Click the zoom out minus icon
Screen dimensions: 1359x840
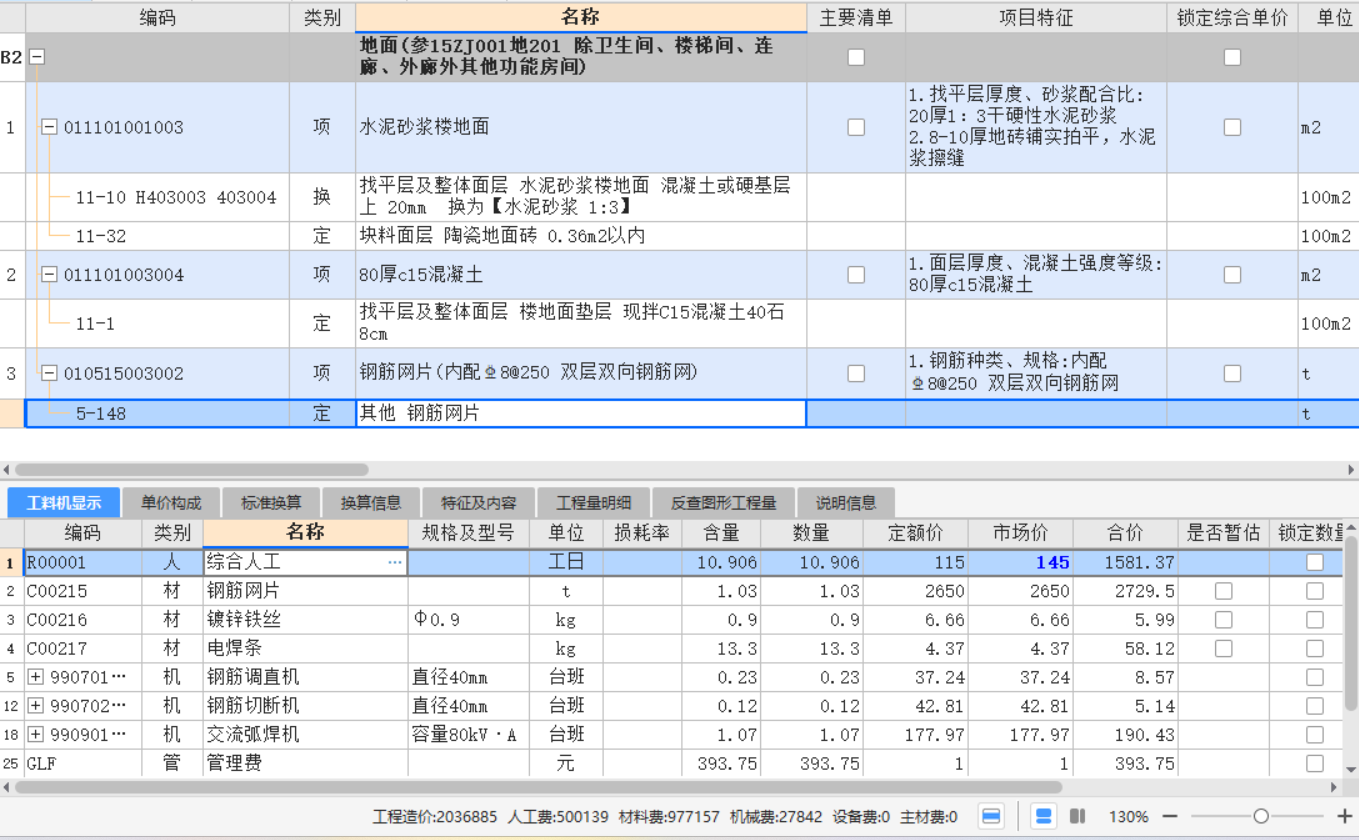(1170, 816)
